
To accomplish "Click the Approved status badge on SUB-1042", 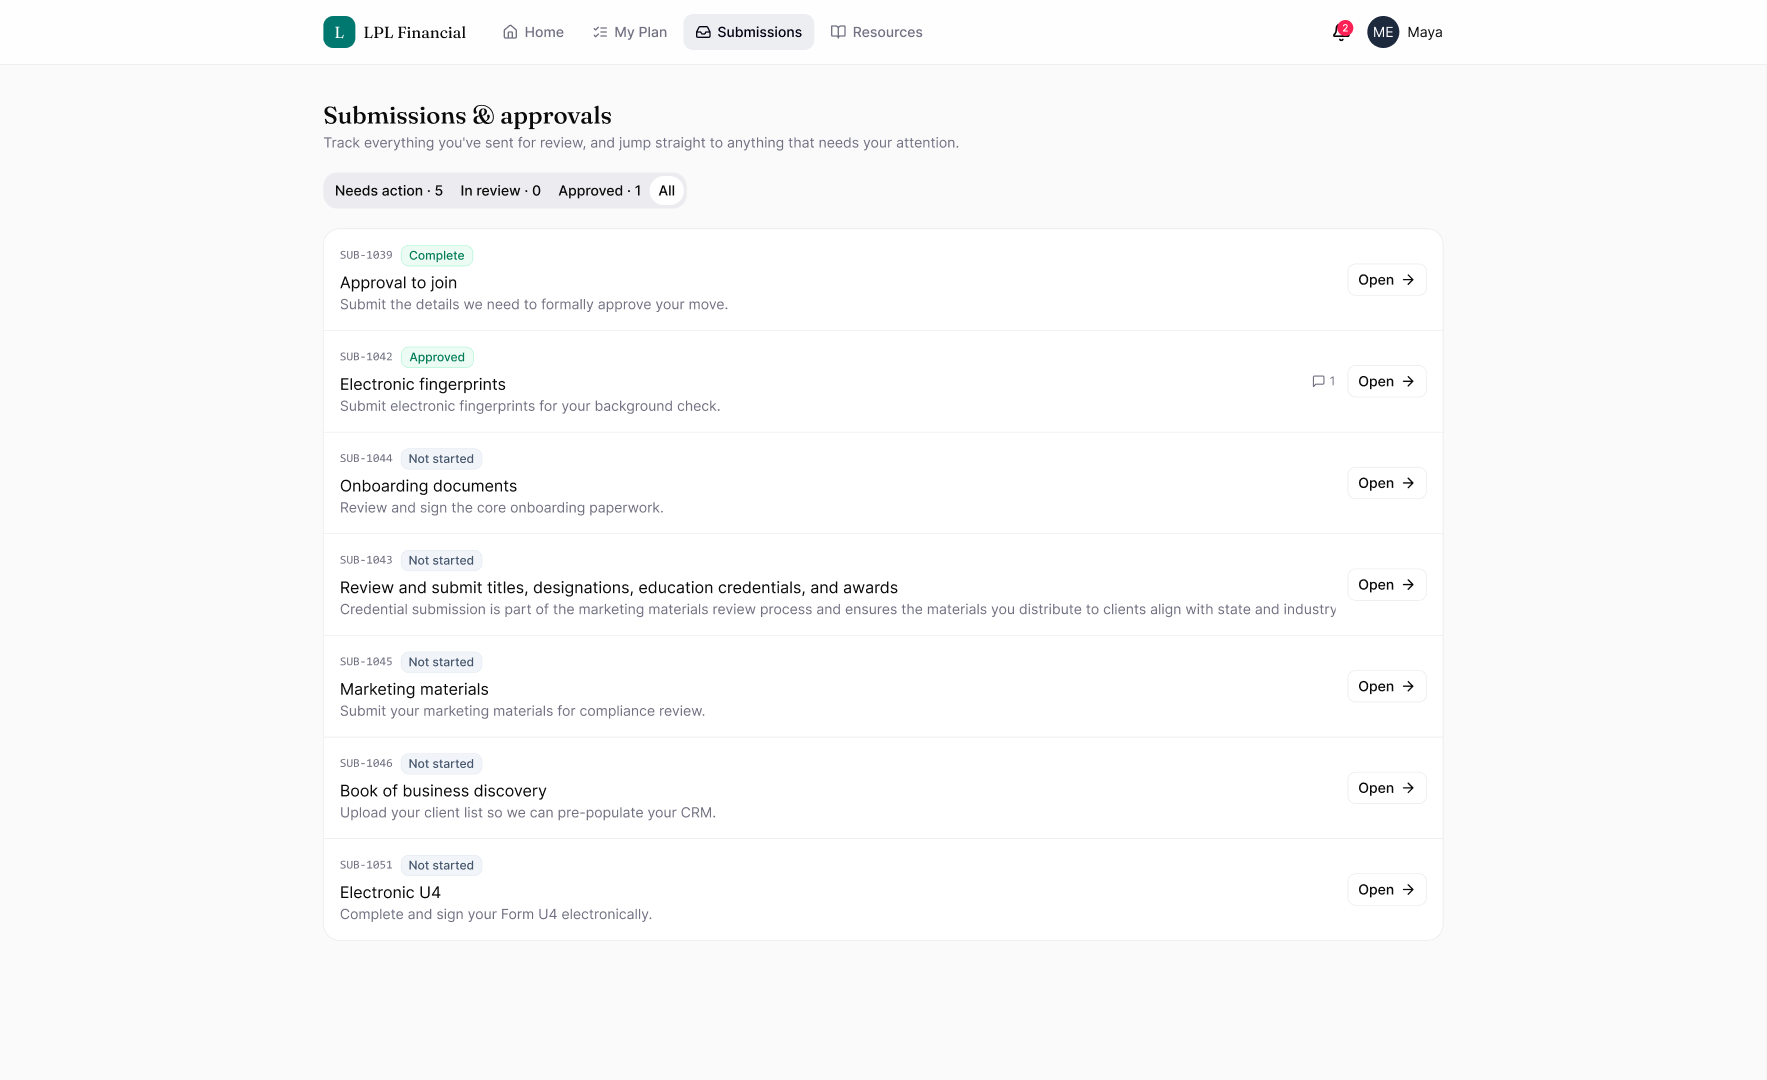I will [x=437, y=357].
